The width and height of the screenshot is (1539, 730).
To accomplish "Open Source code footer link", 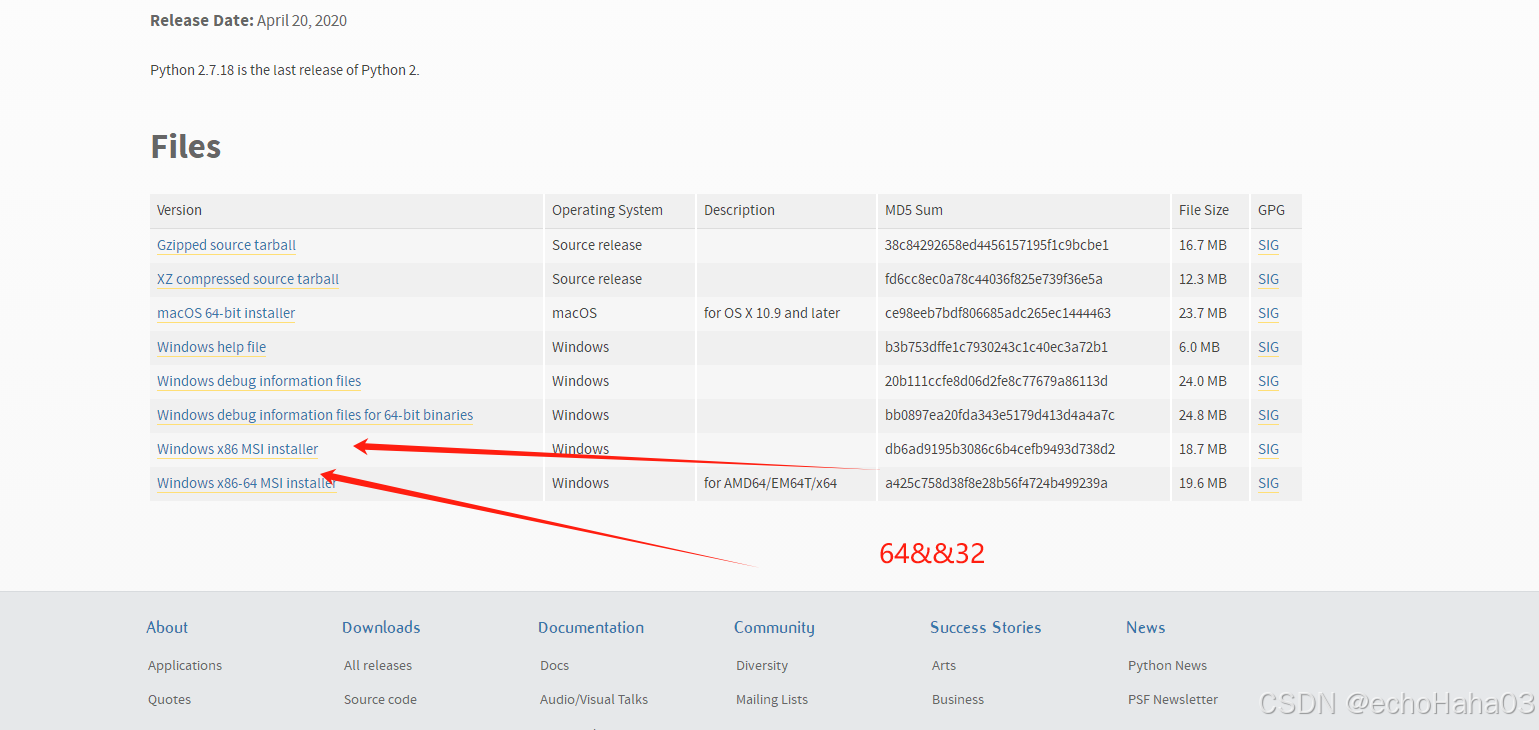I will [380, 699].
